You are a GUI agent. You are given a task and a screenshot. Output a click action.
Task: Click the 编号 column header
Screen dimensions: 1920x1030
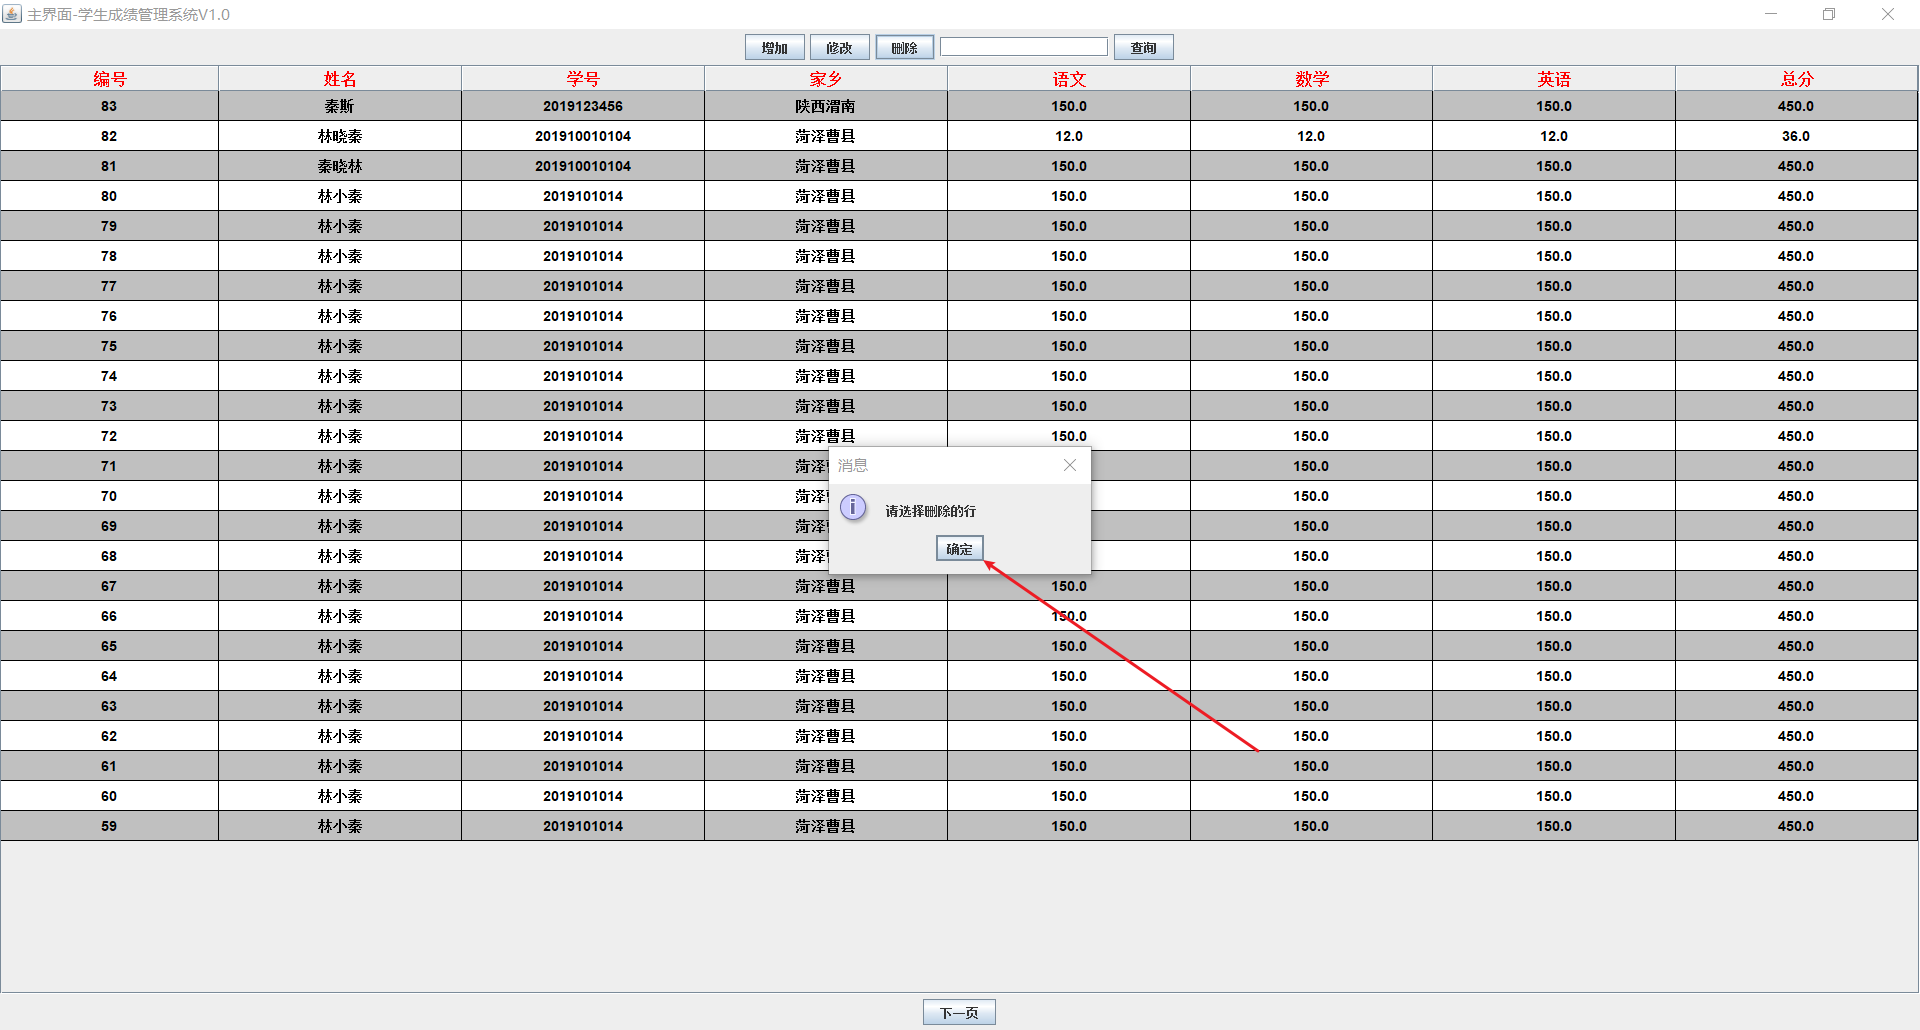110,79
